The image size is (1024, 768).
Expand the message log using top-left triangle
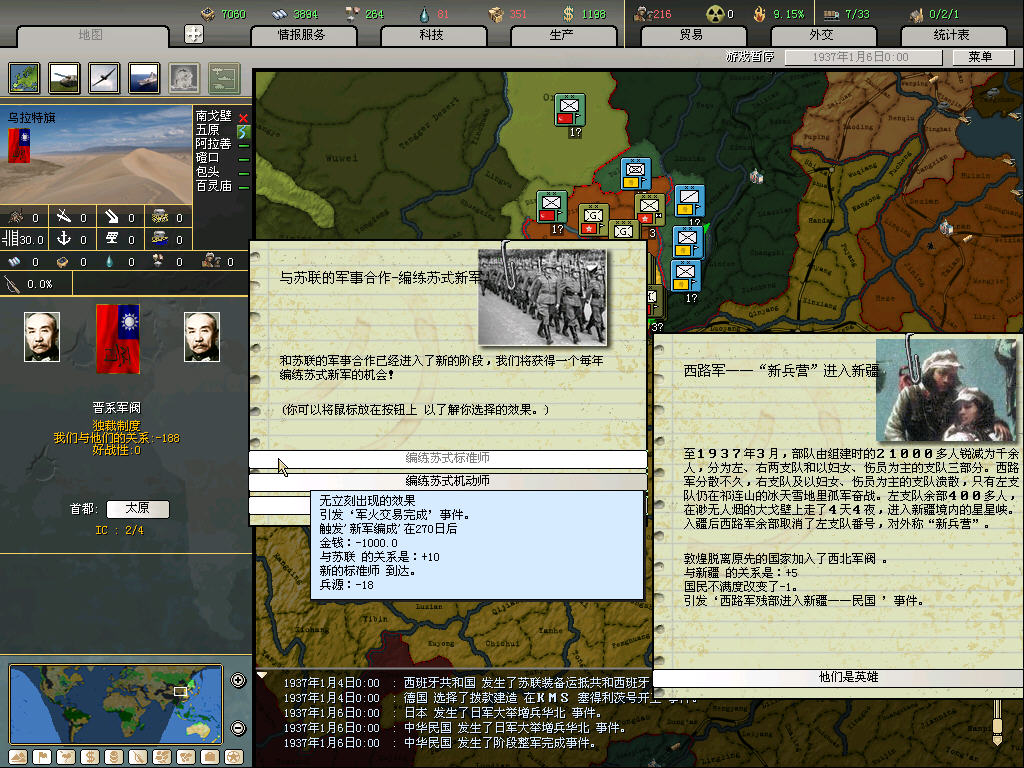tap(262, 675)
